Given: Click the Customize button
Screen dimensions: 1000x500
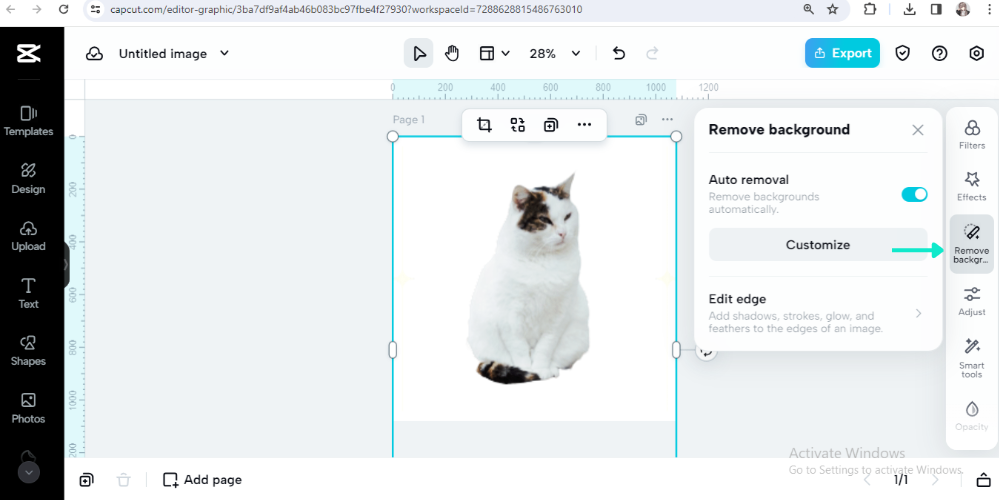Looking at the screenshot, I should click(817, 245).
